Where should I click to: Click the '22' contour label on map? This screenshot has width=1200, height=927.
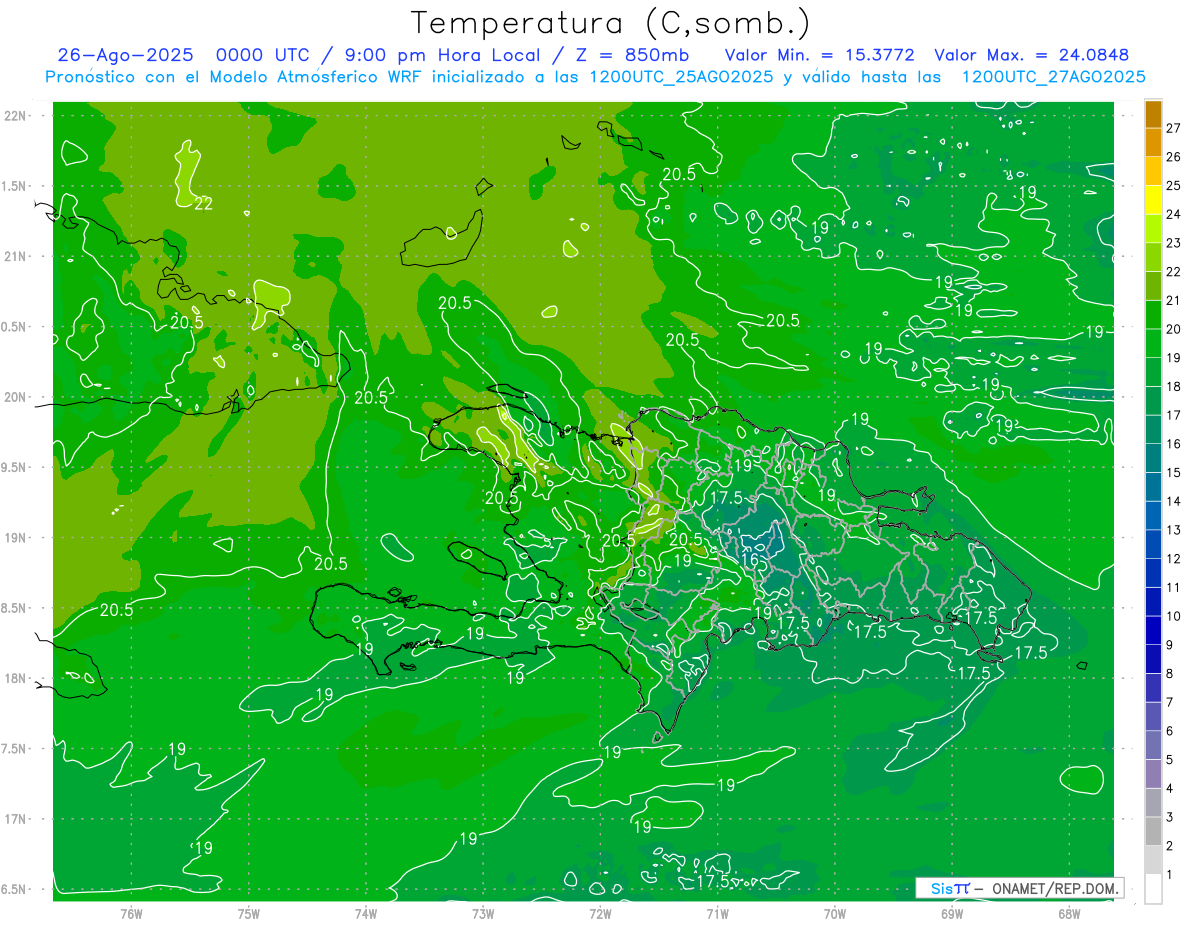203,204
